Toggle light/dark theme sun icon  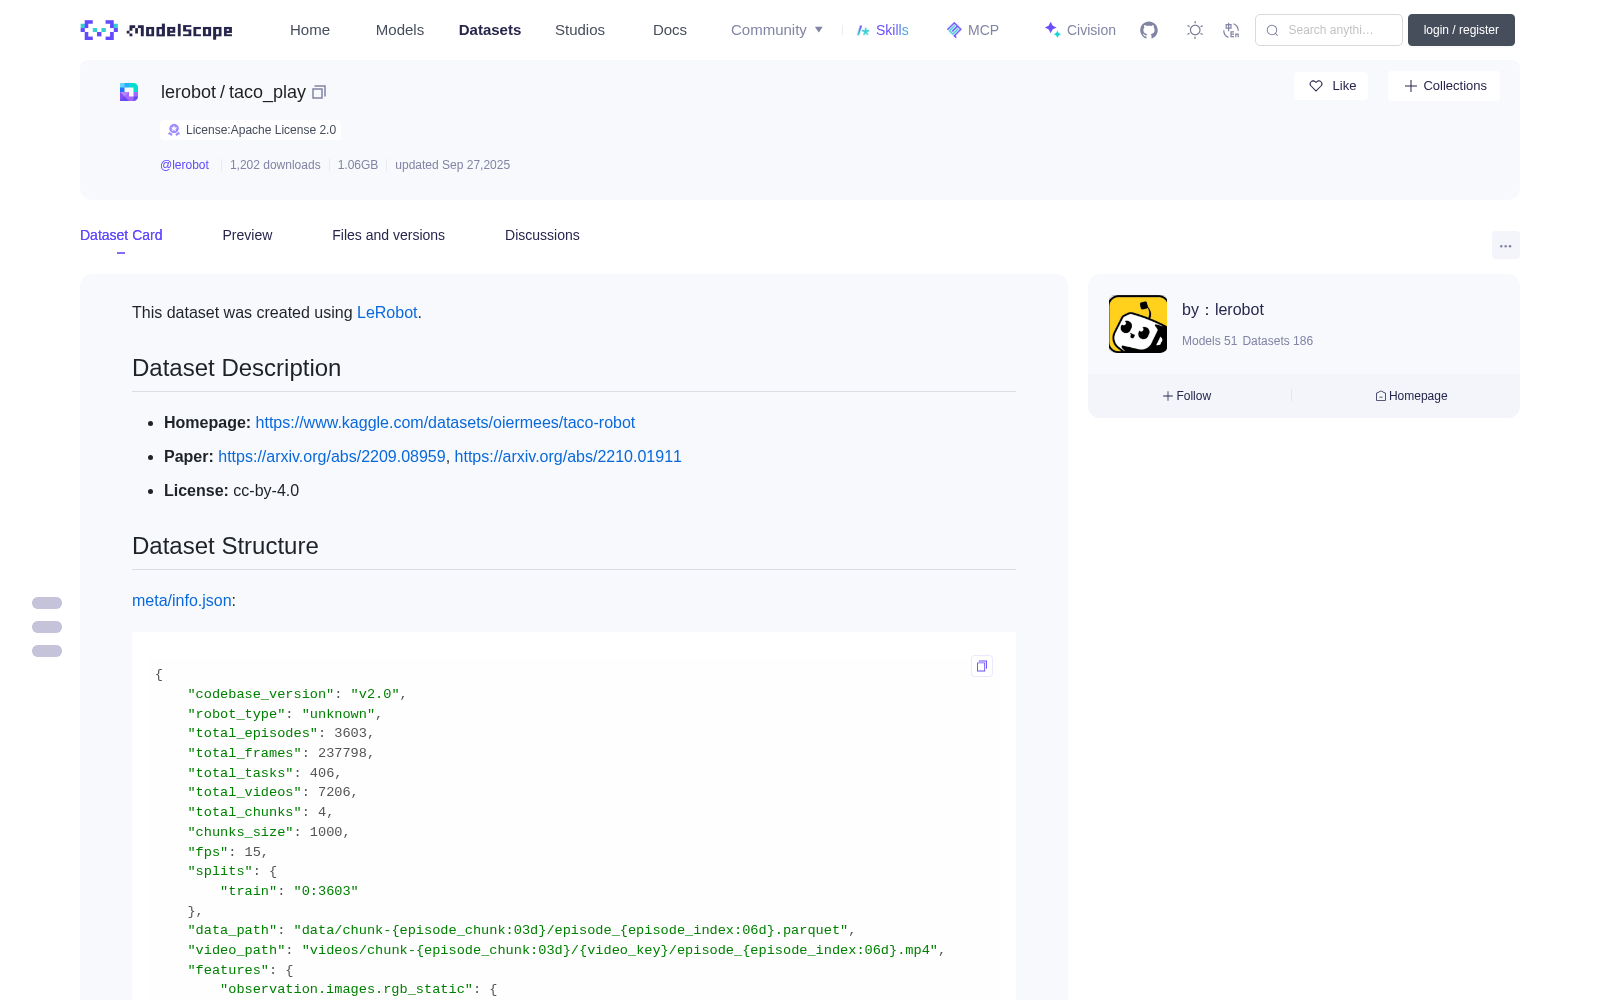tap(1195, 30)
